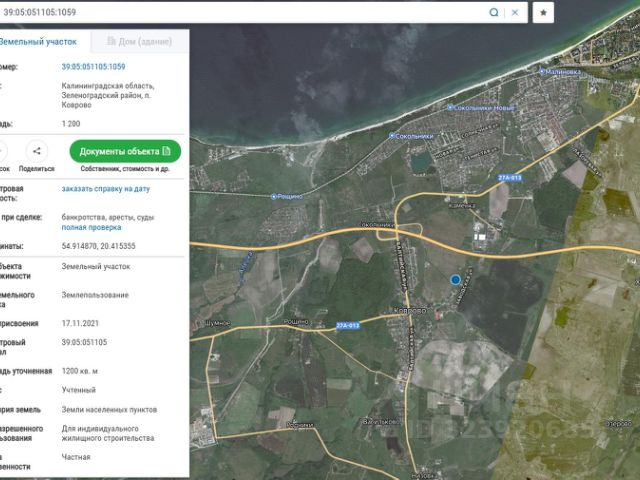Screen dimensions: 640x480
Task: Click the search magnifier icon
Action: point(494,12)
